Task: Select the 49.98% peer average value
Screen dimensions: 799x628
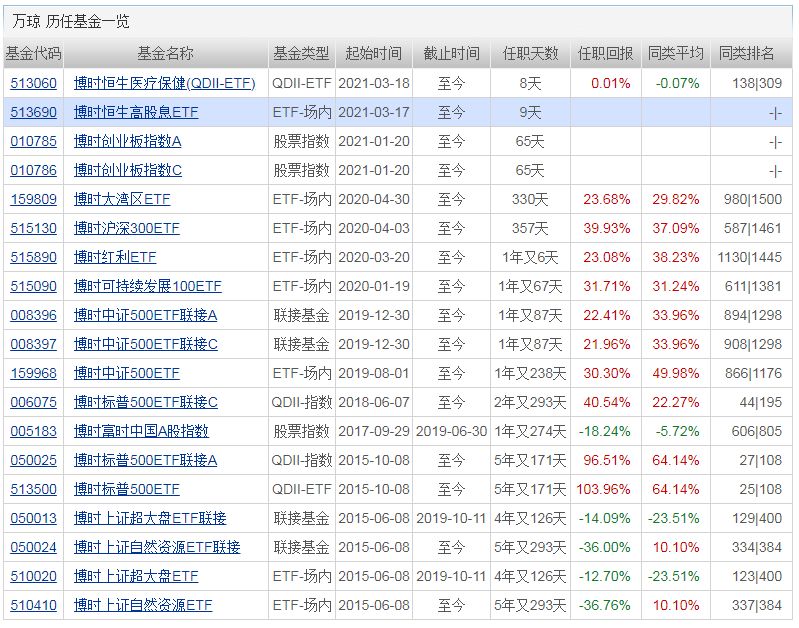Action: [x=676, y=374]
